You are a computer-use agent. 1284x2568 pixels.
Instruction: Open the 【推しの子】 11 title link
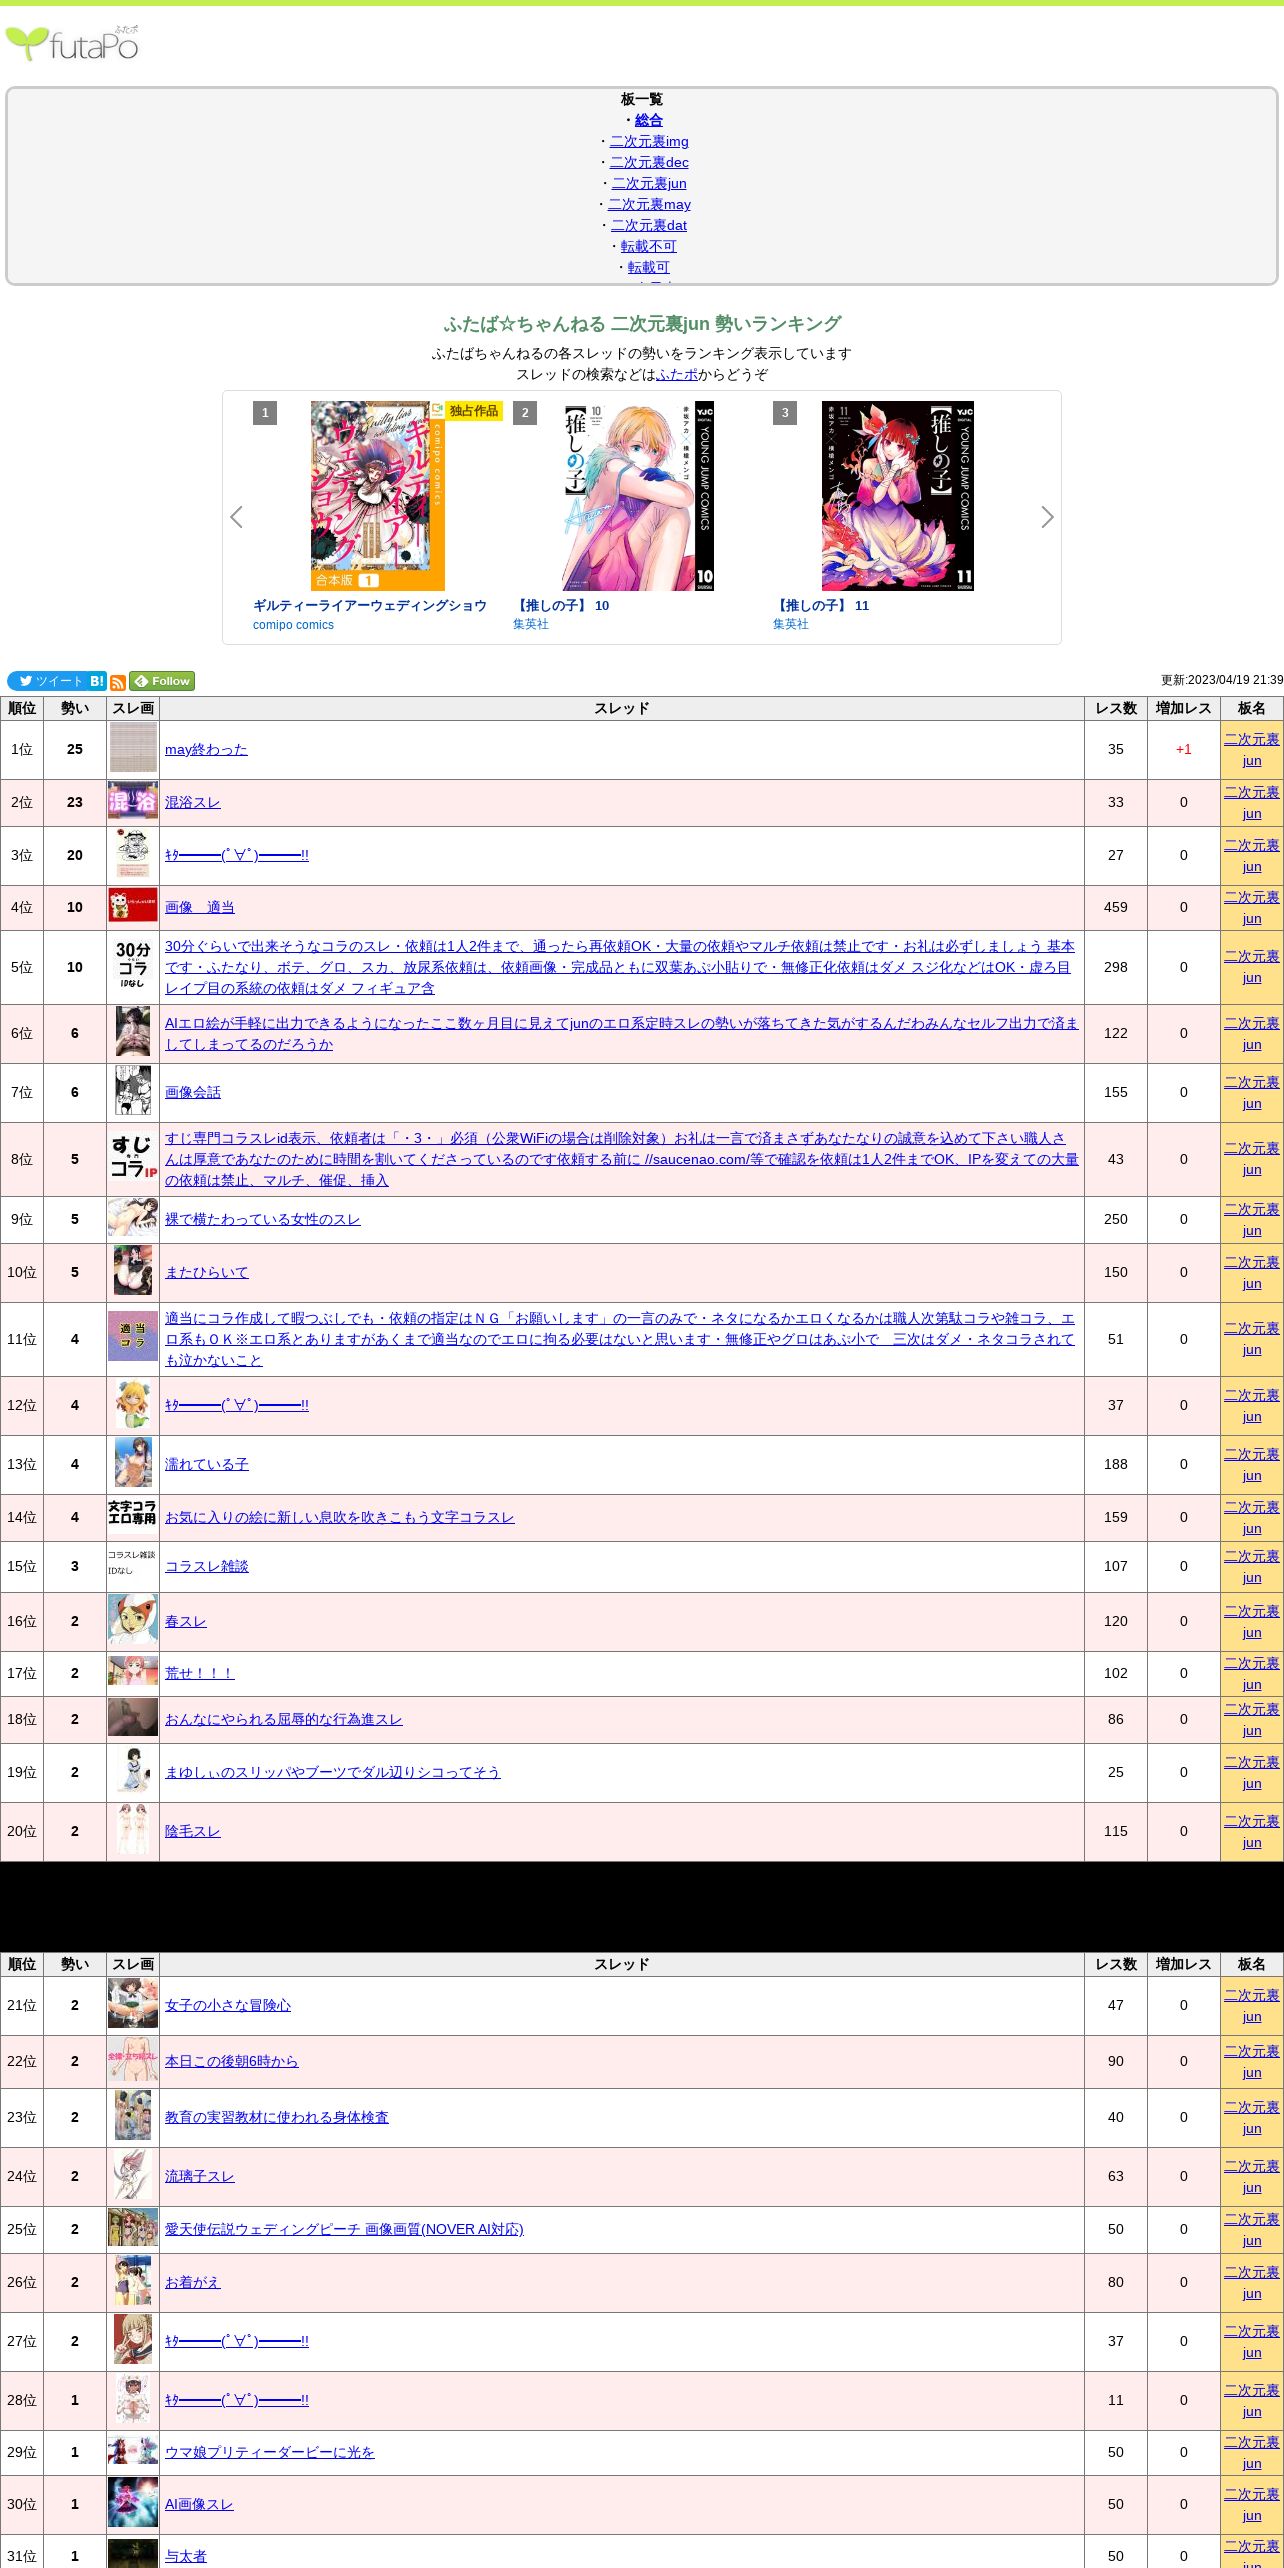pos(821,605)
